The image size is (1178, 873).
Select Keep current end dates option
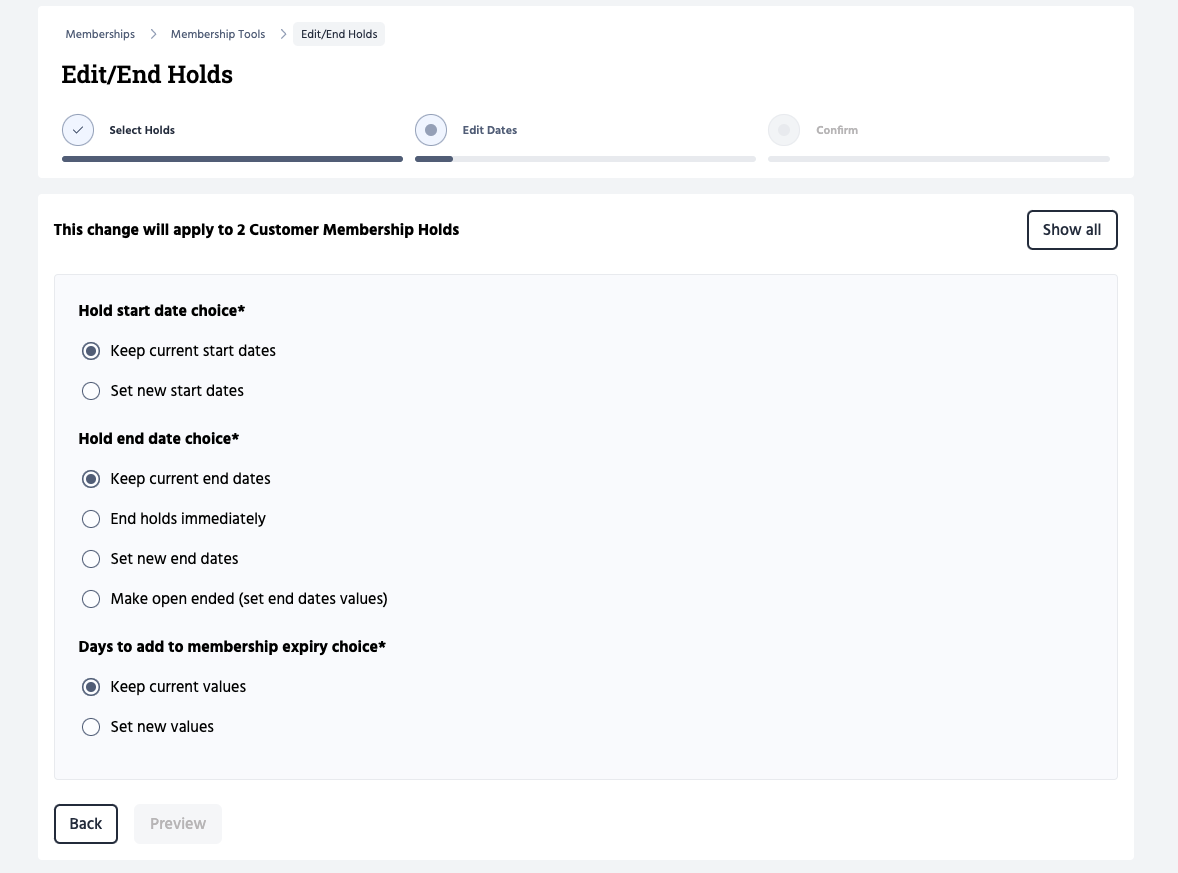(91, 479)
